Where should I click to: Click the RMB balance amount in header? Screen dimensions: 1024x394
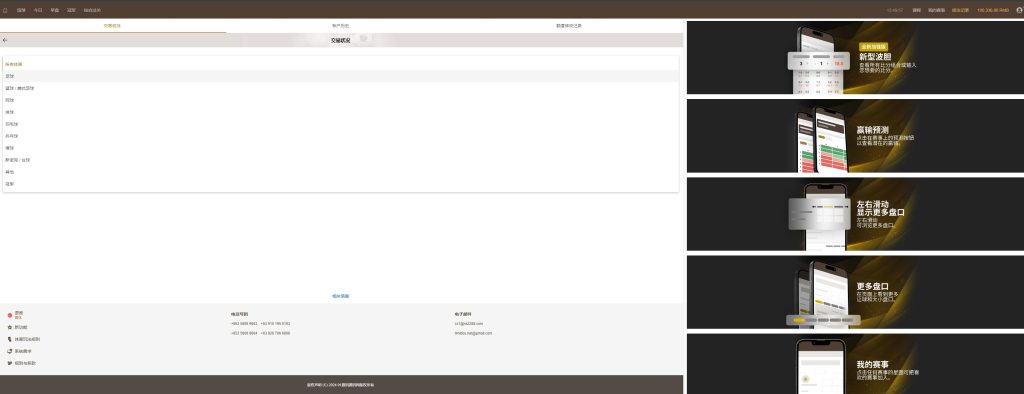pos(993,10)
